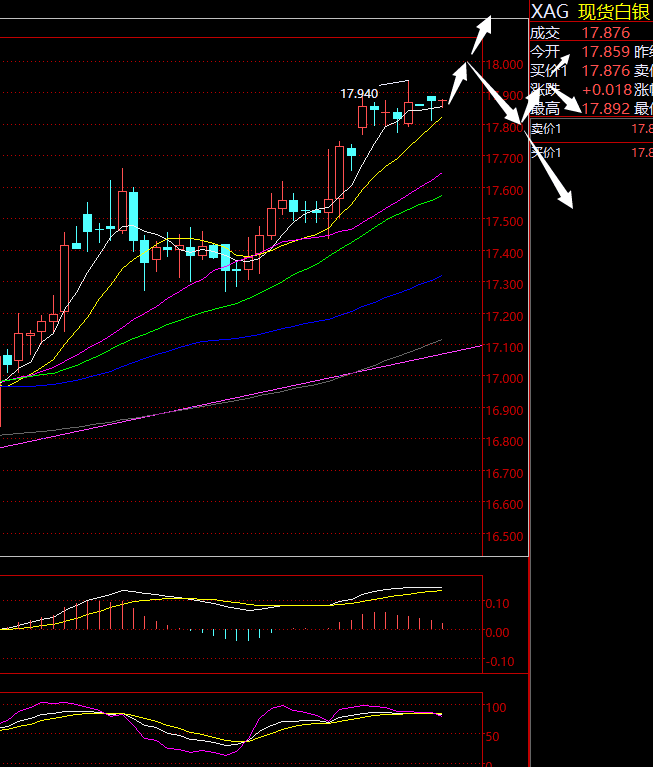The width and height of the screenshot is (653, 767).
Task: Click the 16.900 price axis label
Action: tap(504, 410)
